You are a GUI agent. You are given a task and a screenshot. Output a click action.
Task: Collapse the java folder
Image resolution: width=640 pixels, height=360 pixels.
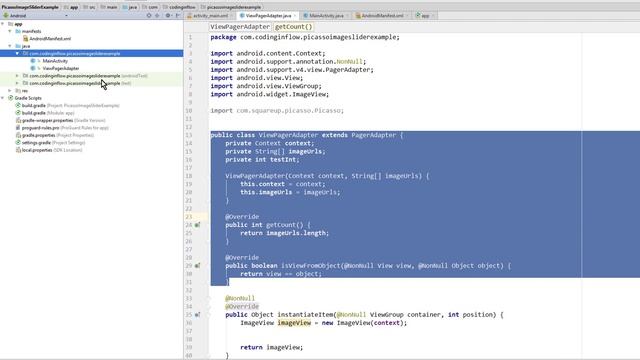pos(10,46)
